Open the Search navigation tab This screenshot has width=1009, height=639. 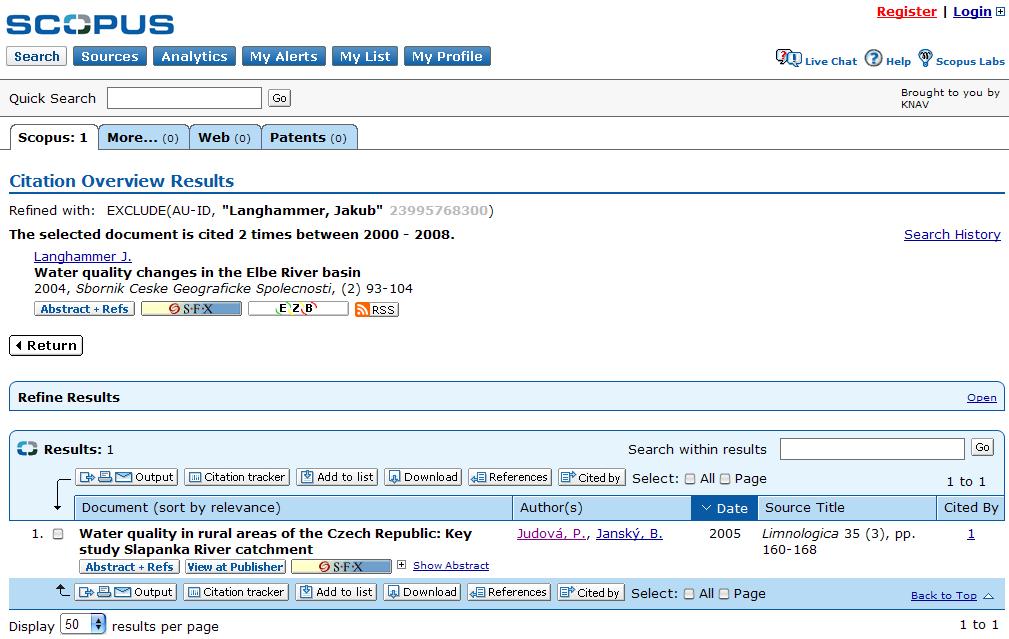(37, 57)
